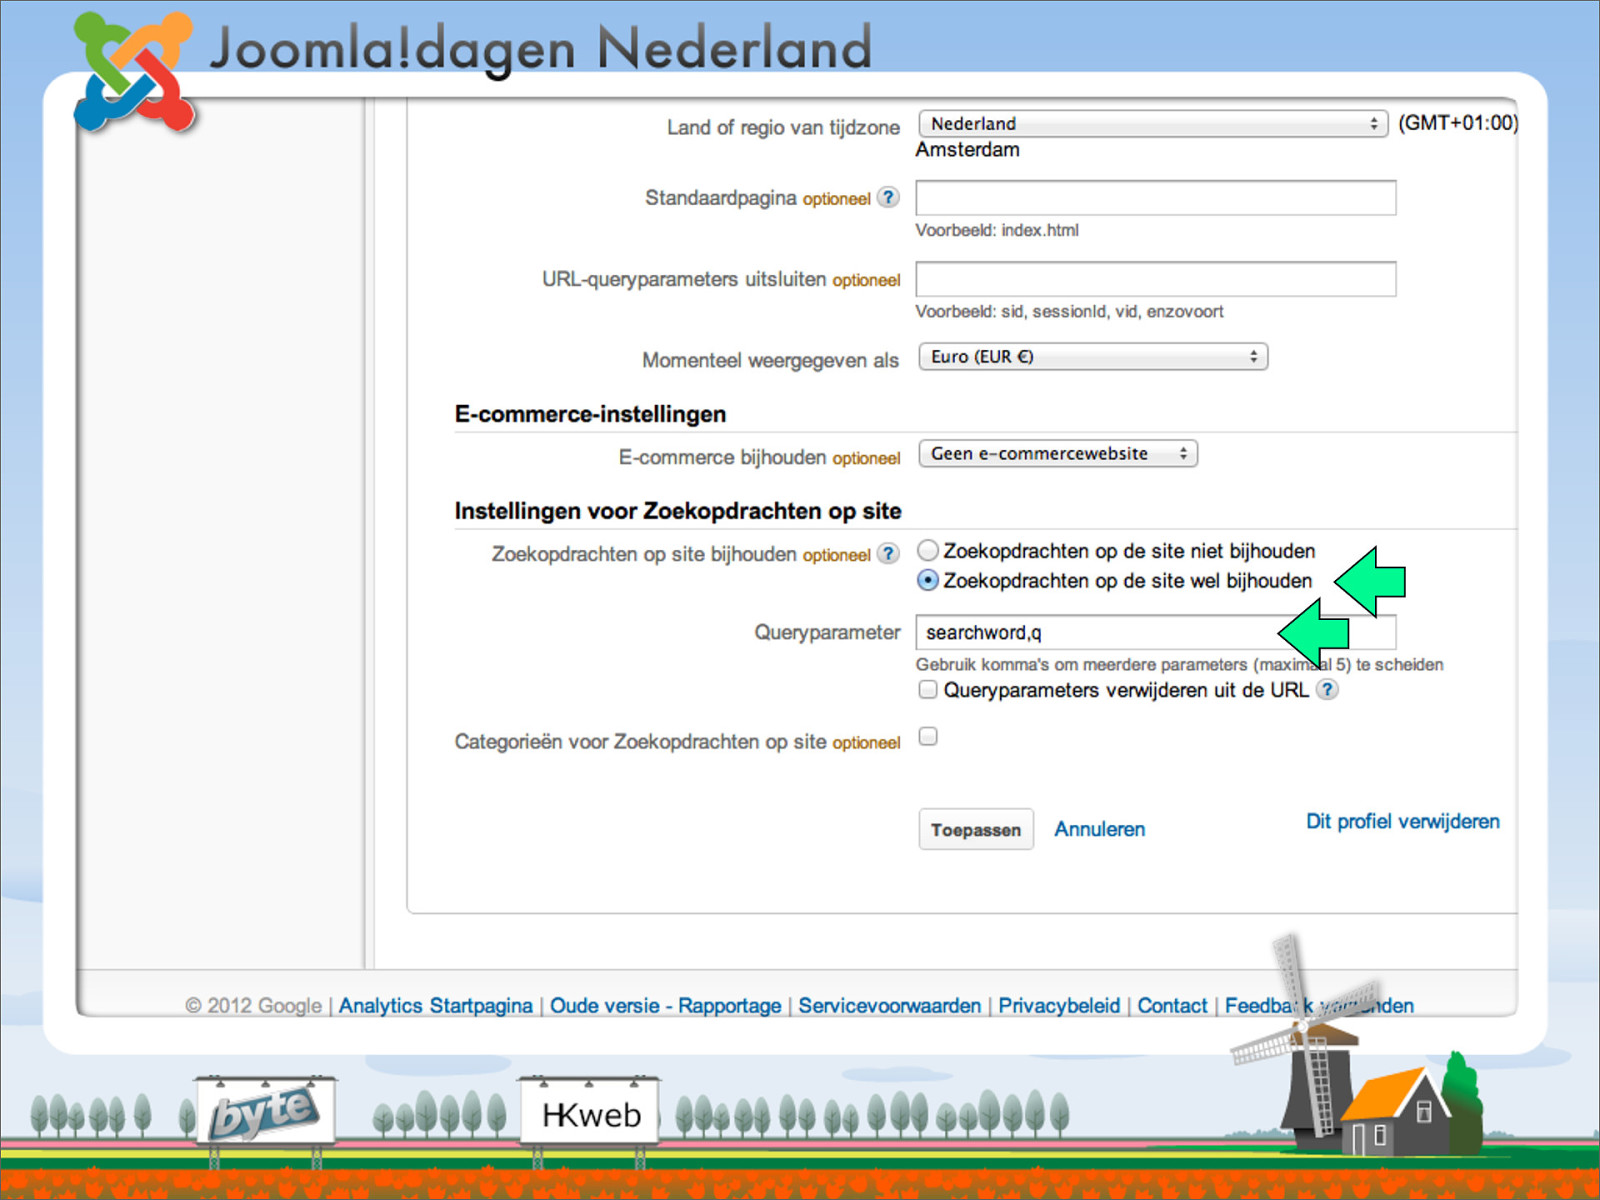Open Contact footer link
The image size is (1600, 1200).
(1172, 1005)
